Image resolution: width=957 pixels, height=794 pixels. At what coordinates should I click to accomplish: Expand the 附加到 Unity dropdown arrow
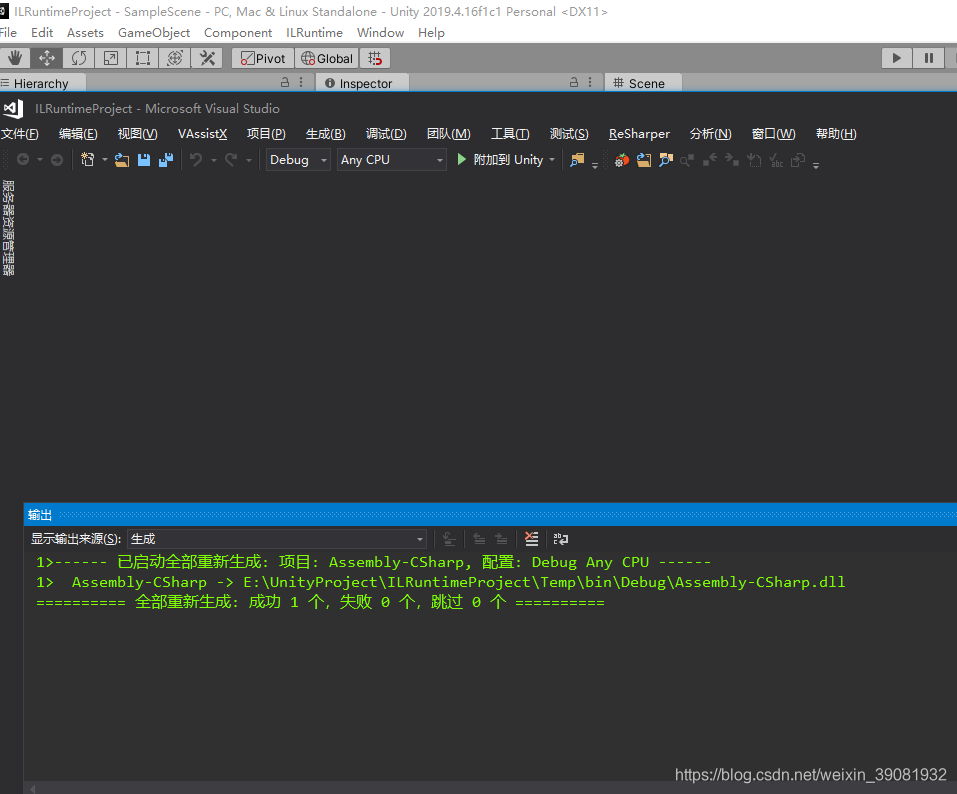click(552, 160)
